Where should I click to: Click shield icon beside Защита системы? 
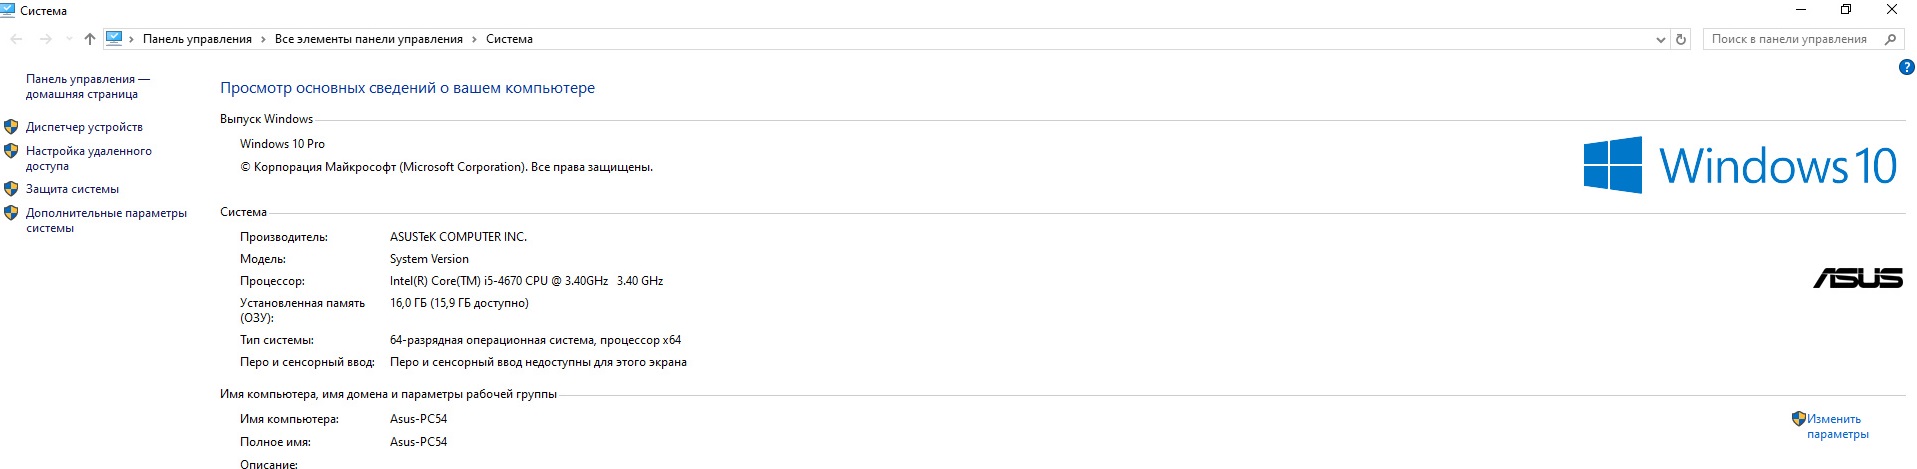(12, 189)
